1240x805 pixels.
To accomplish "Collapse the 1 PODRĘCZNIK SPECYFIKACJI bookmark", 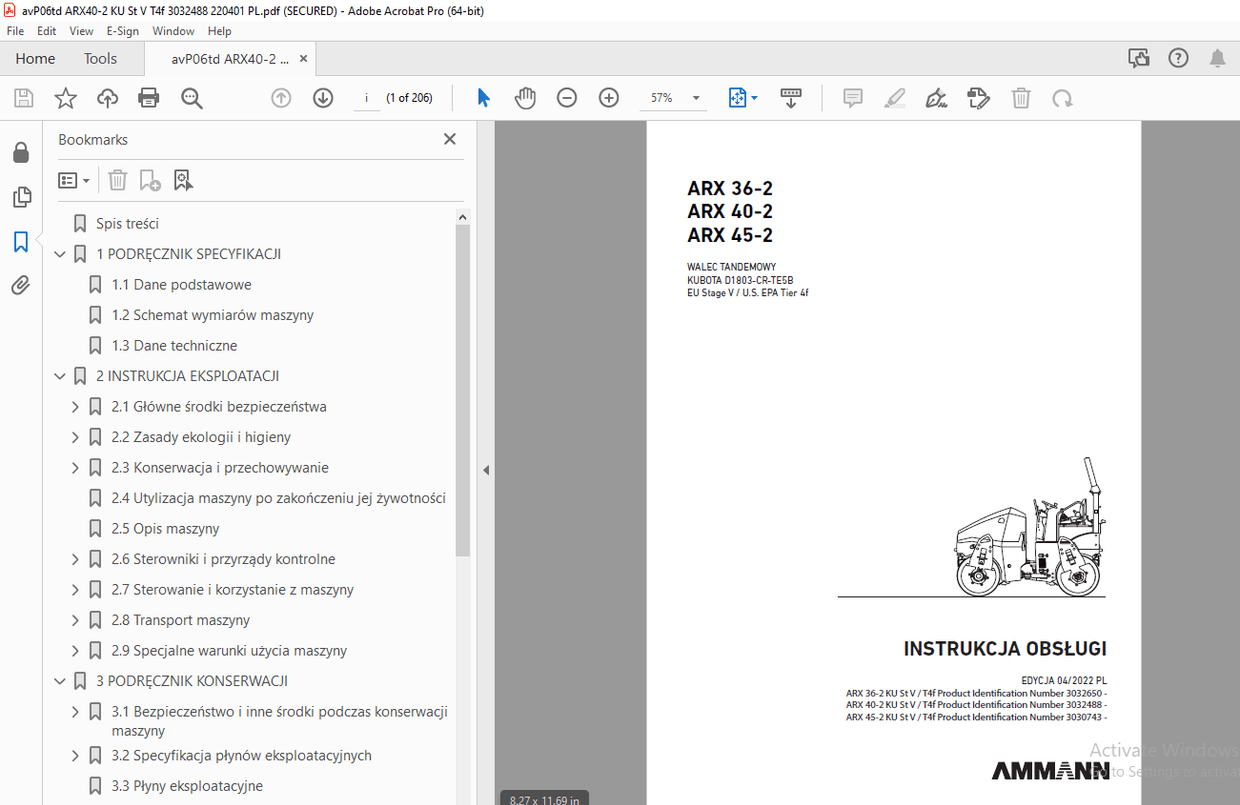I will (59, 253).
